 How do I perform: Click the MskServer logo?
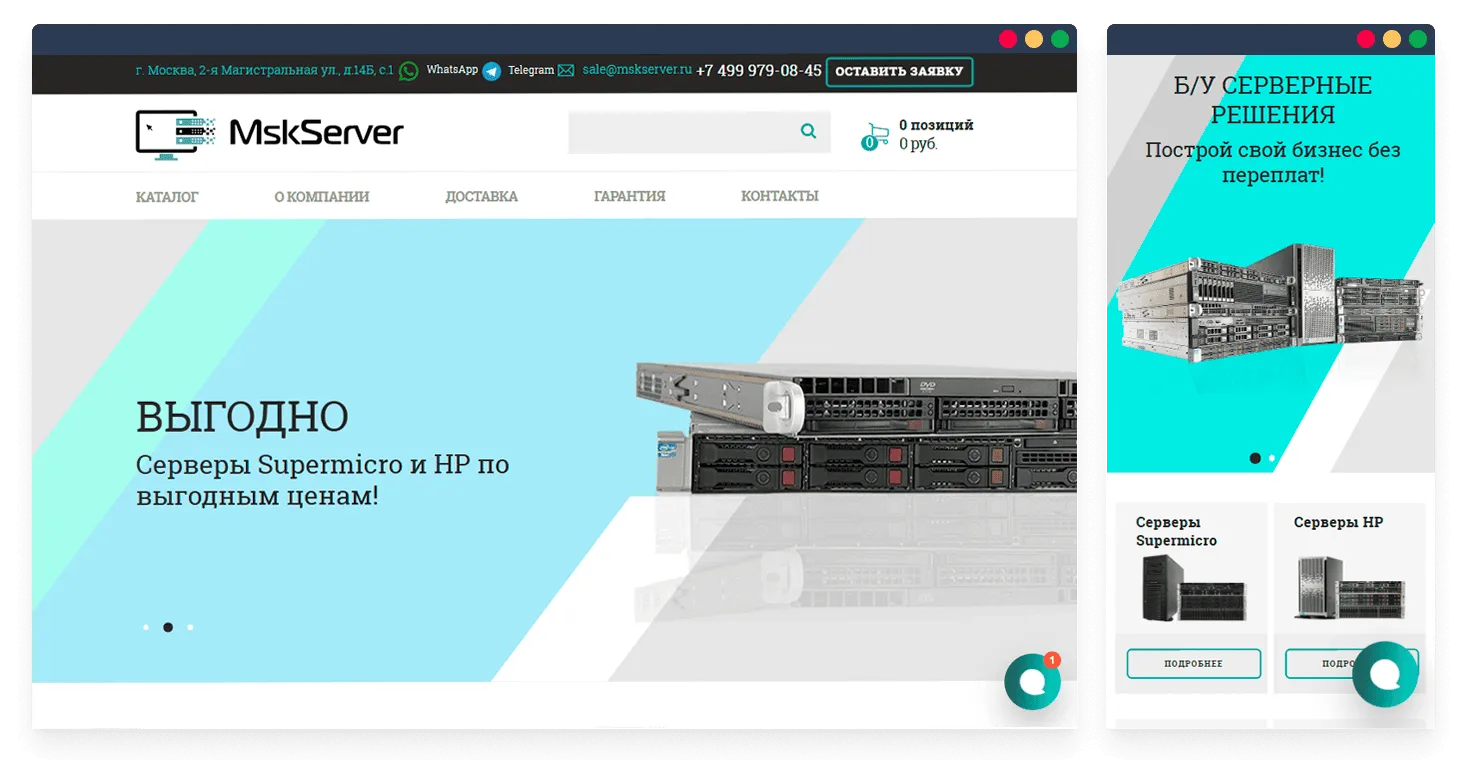pyautogui.click(x=269, y=133)
